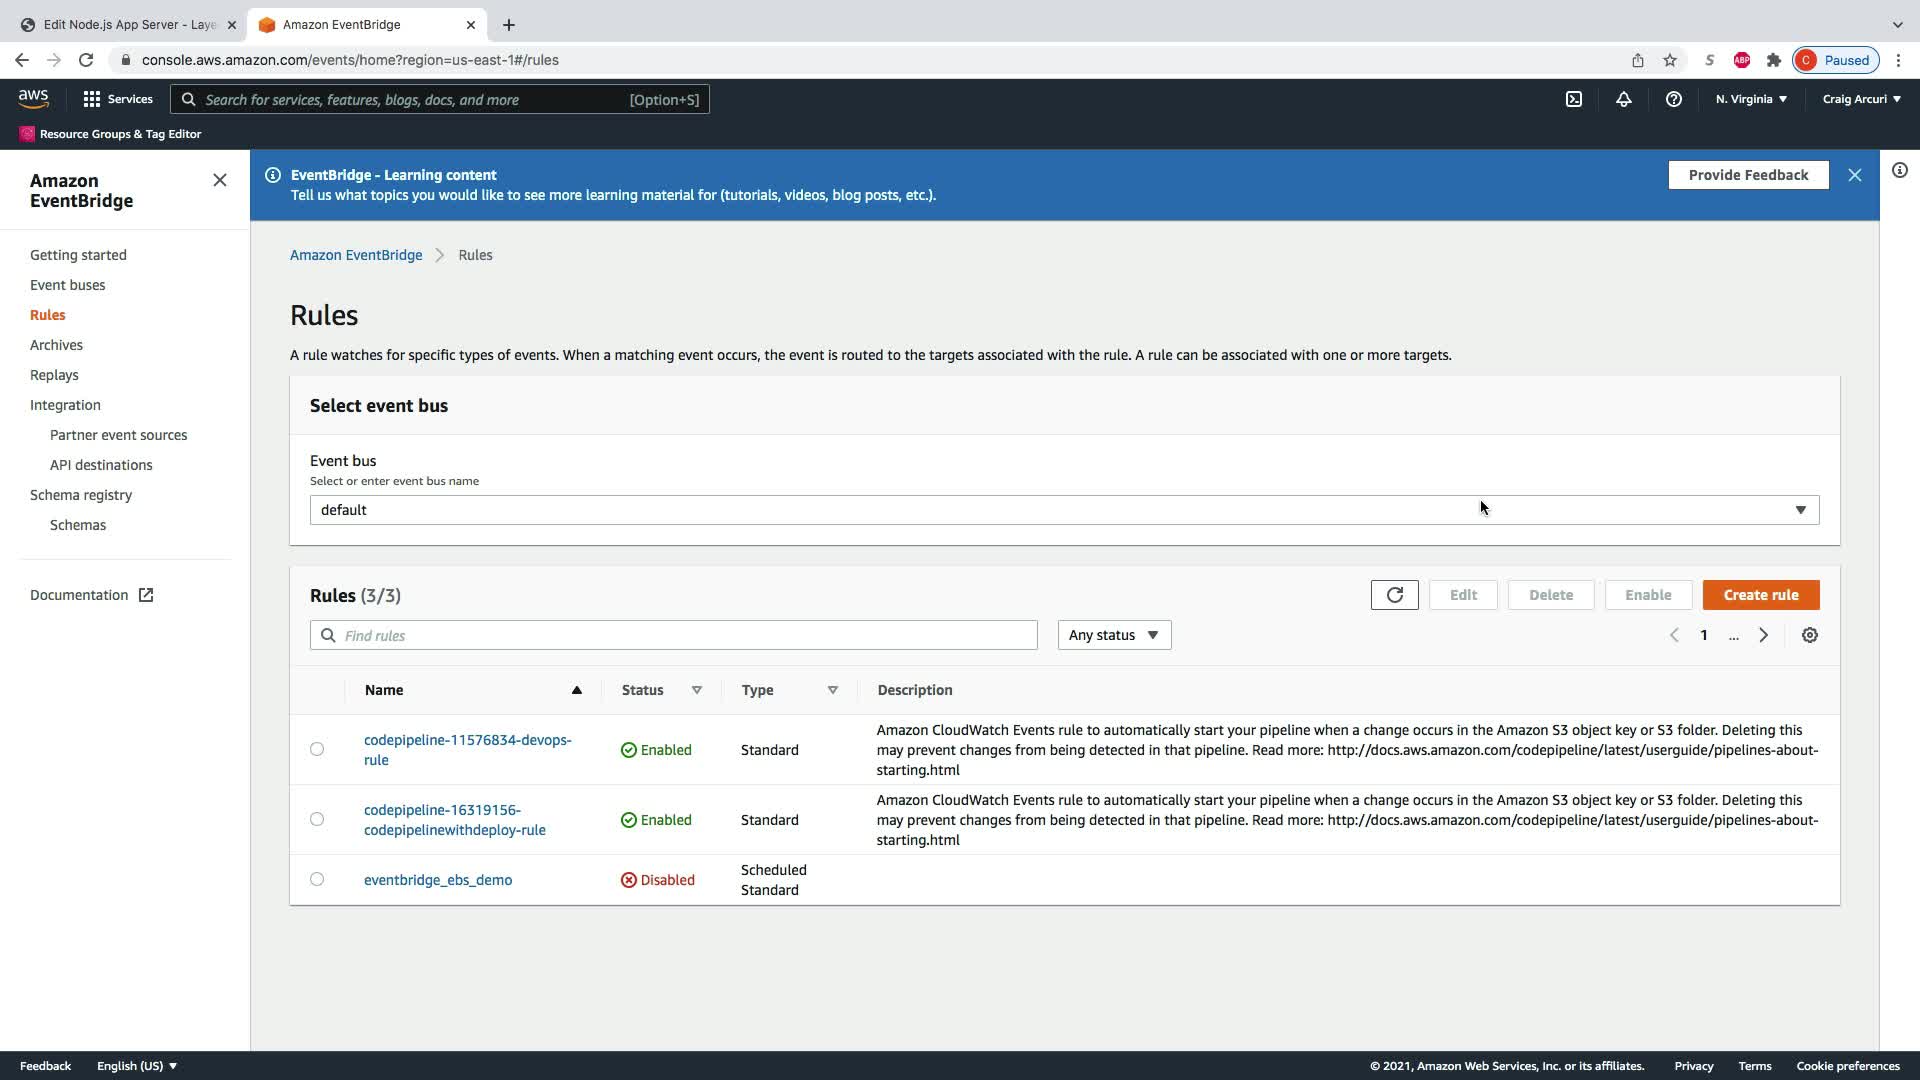Open AWS CloudShell icon in header
The height and width of the screenshot is (1080, 1920).
[x=1573, y=99]
